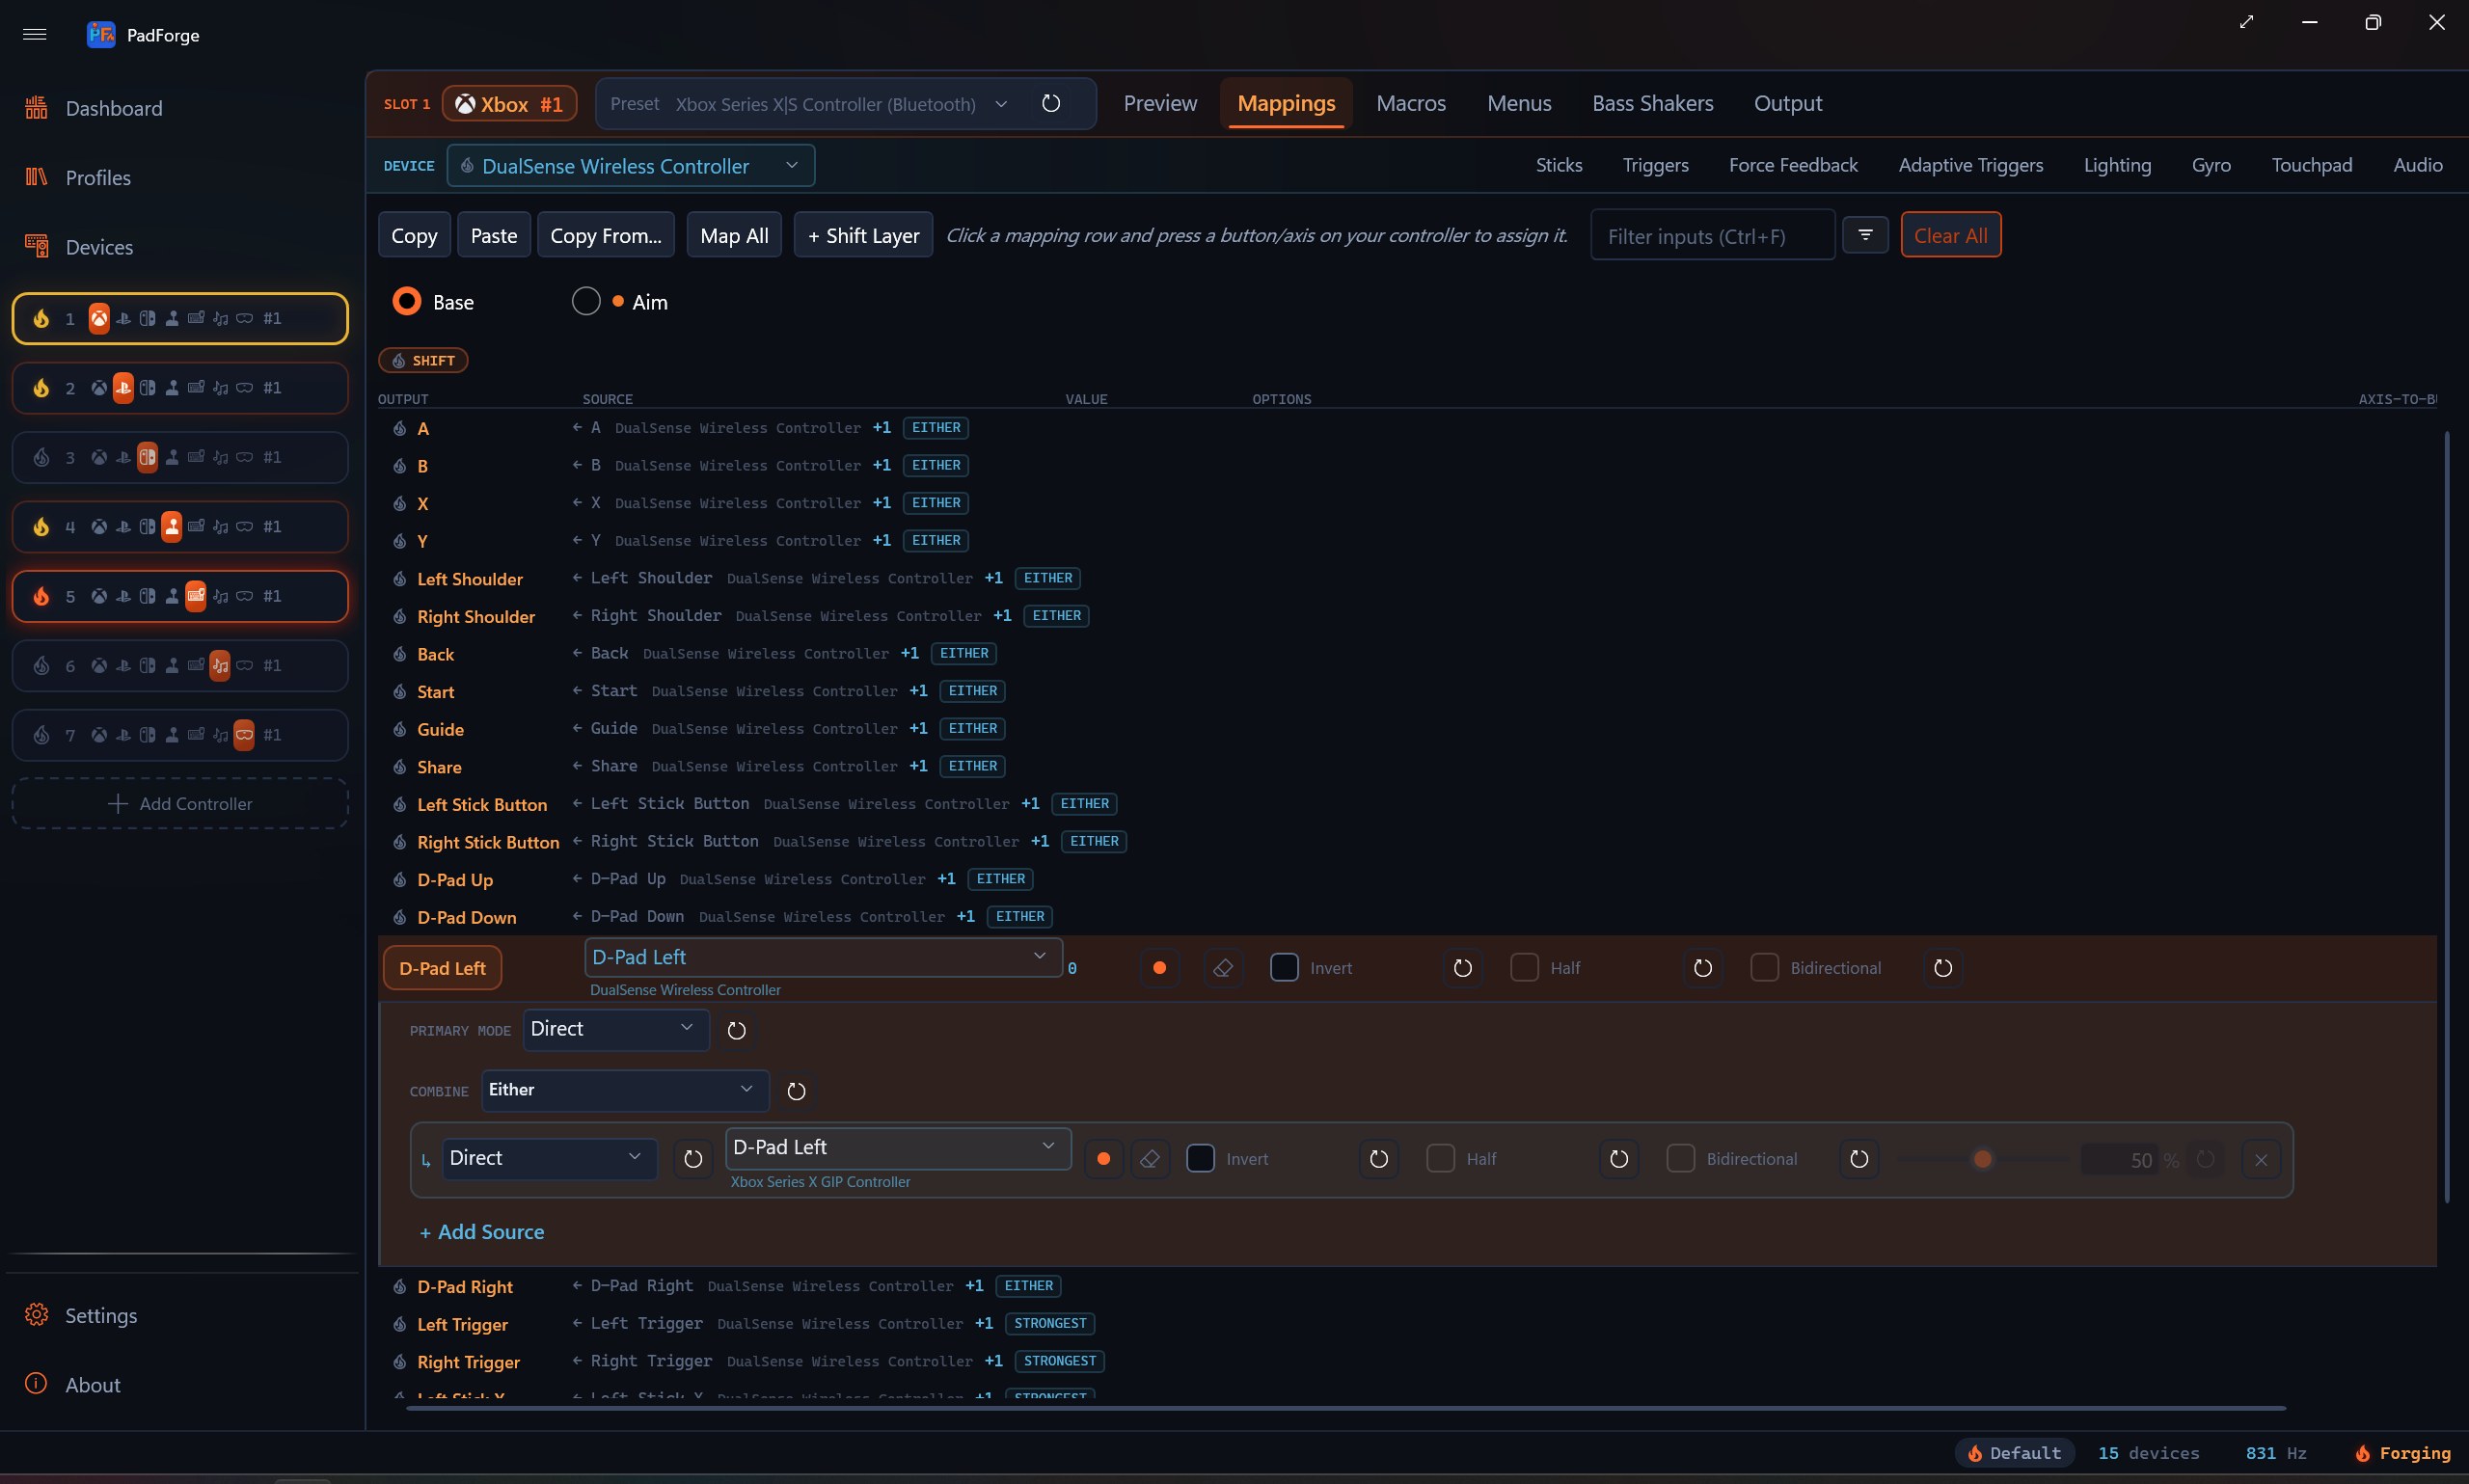Reset the preset with refresh icon
Image resolution: width=2469 pixels, height=1484 pixels.
[1051, 103]
